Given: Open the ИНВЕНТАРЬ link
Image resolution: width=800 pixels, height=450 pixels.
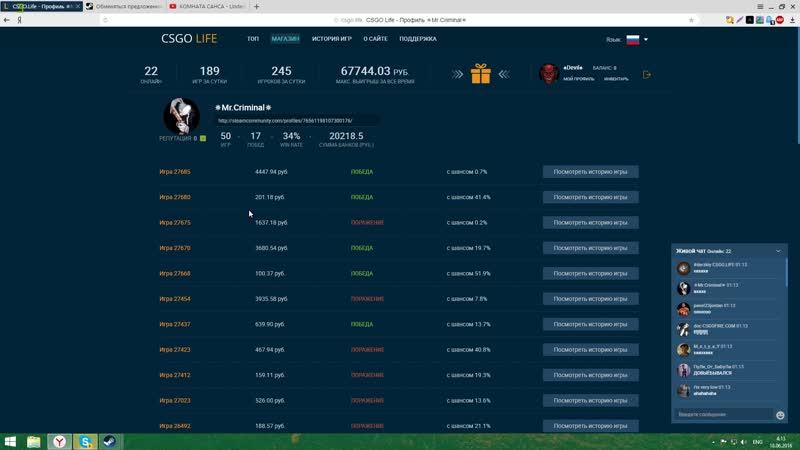Looking at the screenshot, I should click(x=616, y=79).
